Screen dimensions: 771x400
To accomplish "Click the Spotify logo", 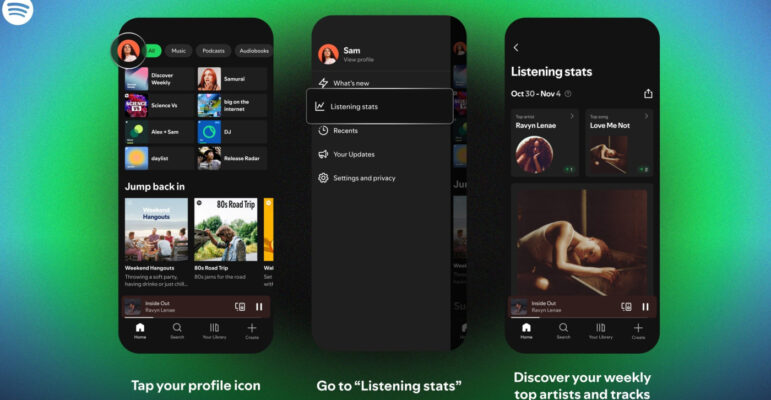I will tap(18, 10).
